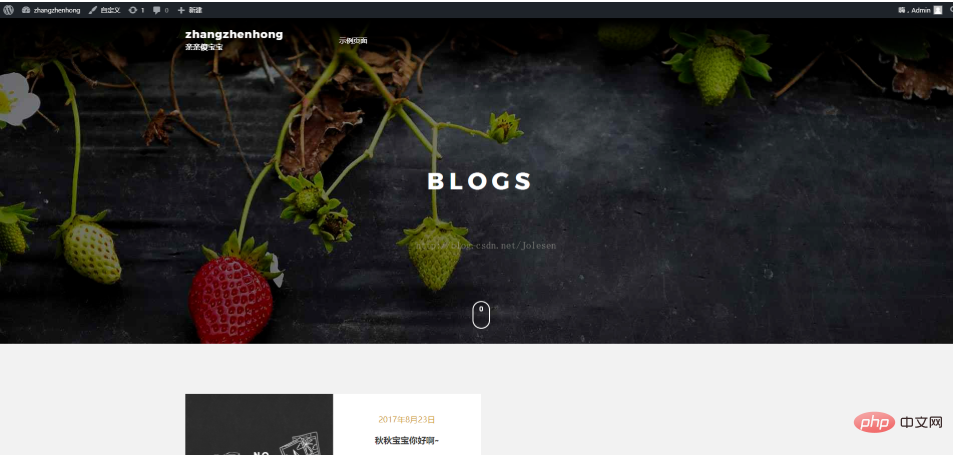Click the scroll-down mouse icon
The width and height of the screenshot is (953, 455).
(481, 315)
